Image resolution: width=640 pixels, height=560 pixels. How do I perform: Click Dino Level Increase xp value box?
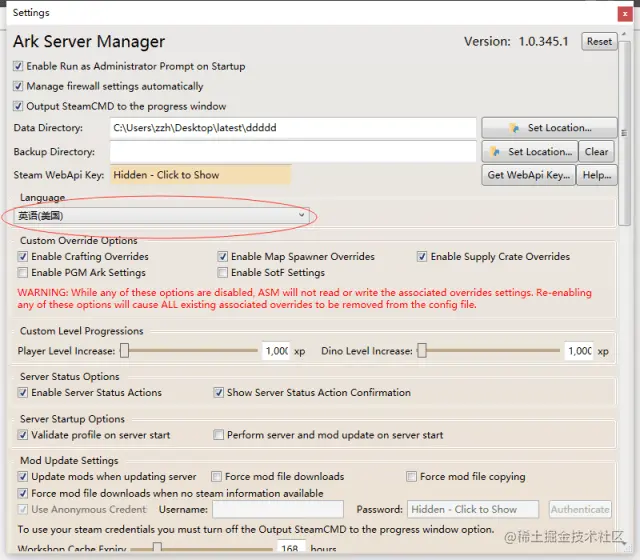click(579, 351)
